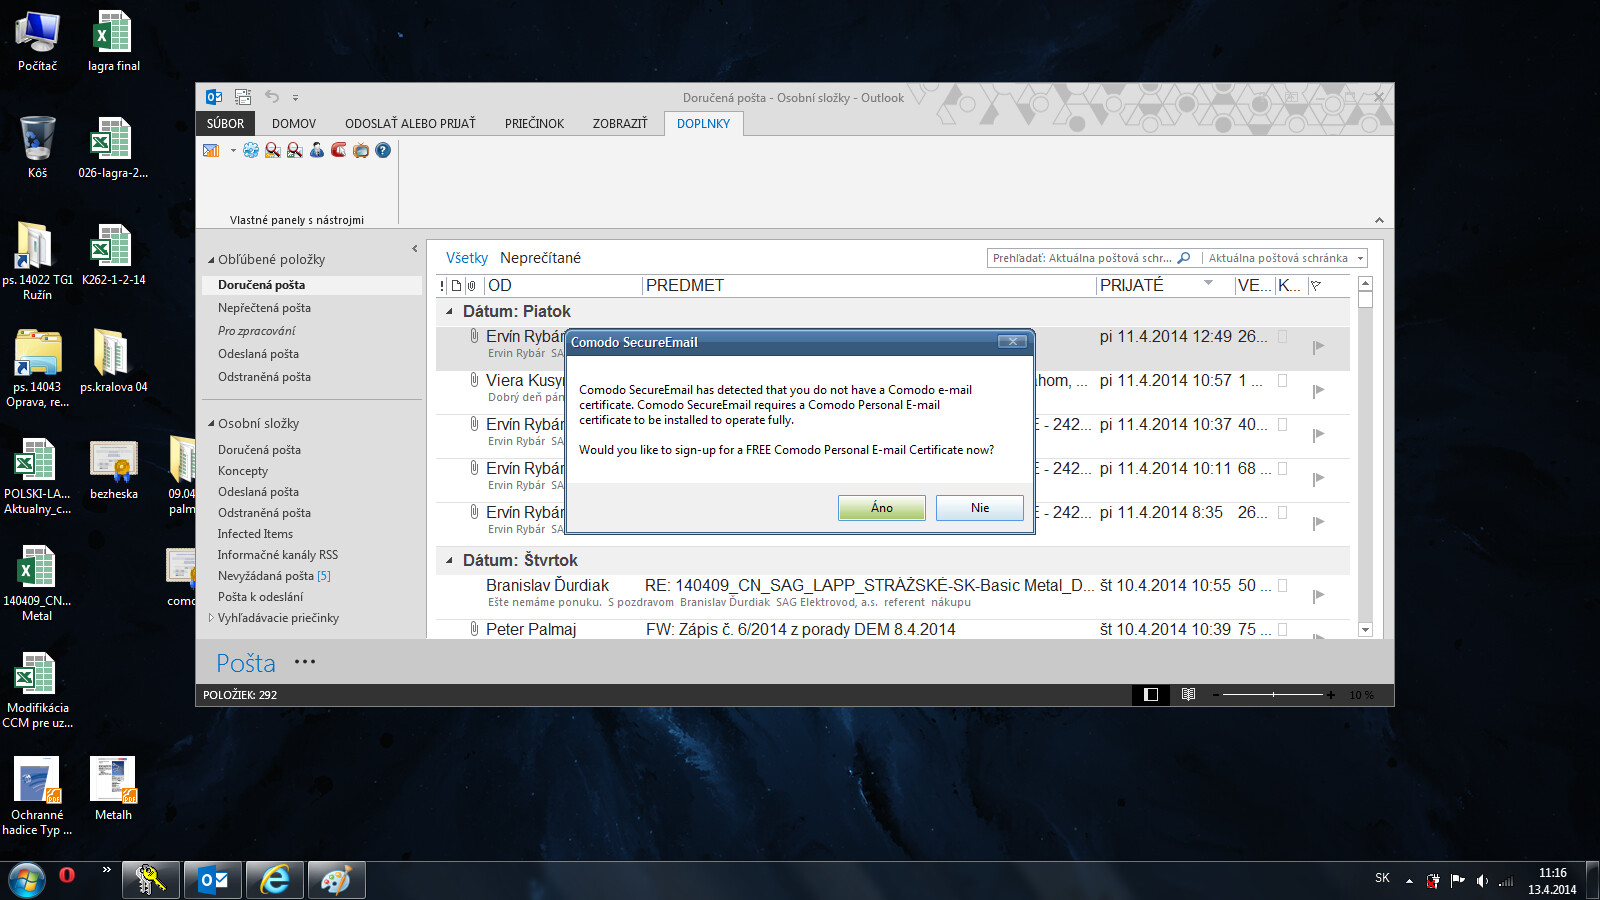1600x900 pixels.
Task: Click the red Opera icon beside Start
Action: (67, 874)
